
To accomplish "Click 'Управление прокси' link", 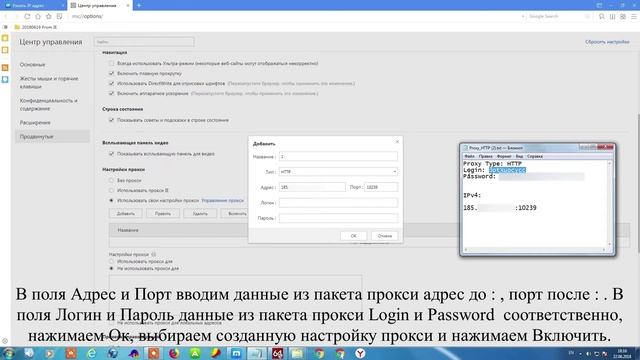I will (x=222, y=200).
